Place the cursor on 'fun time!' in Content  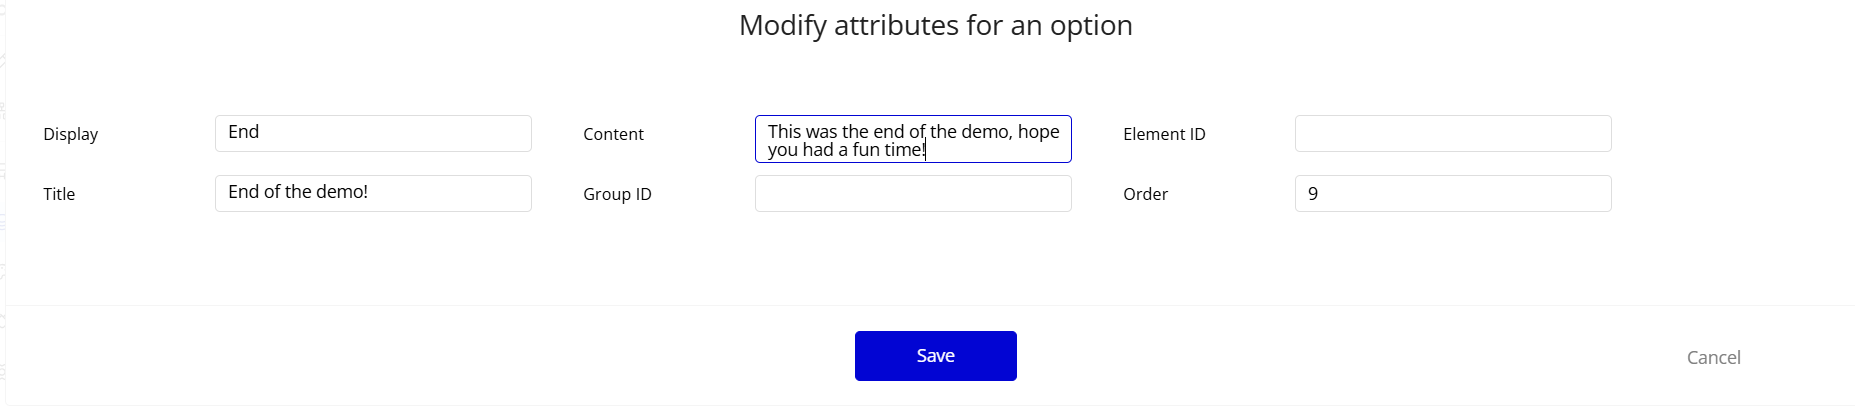click(x=888, y=150)
